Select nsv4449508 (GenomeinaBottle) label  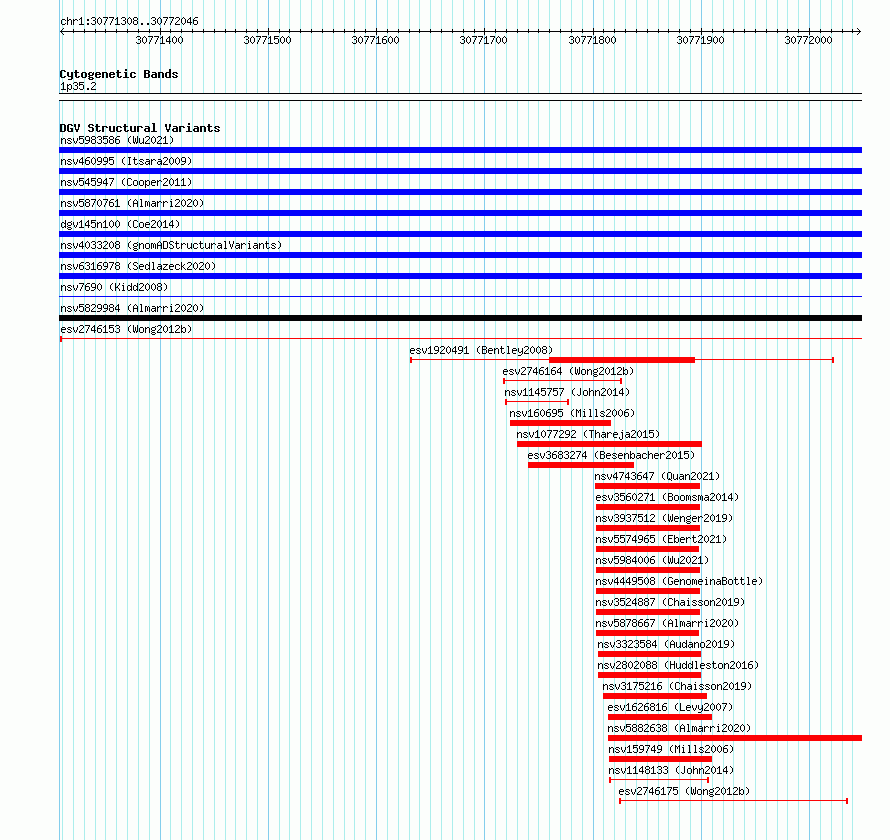(x=679, y=581)
